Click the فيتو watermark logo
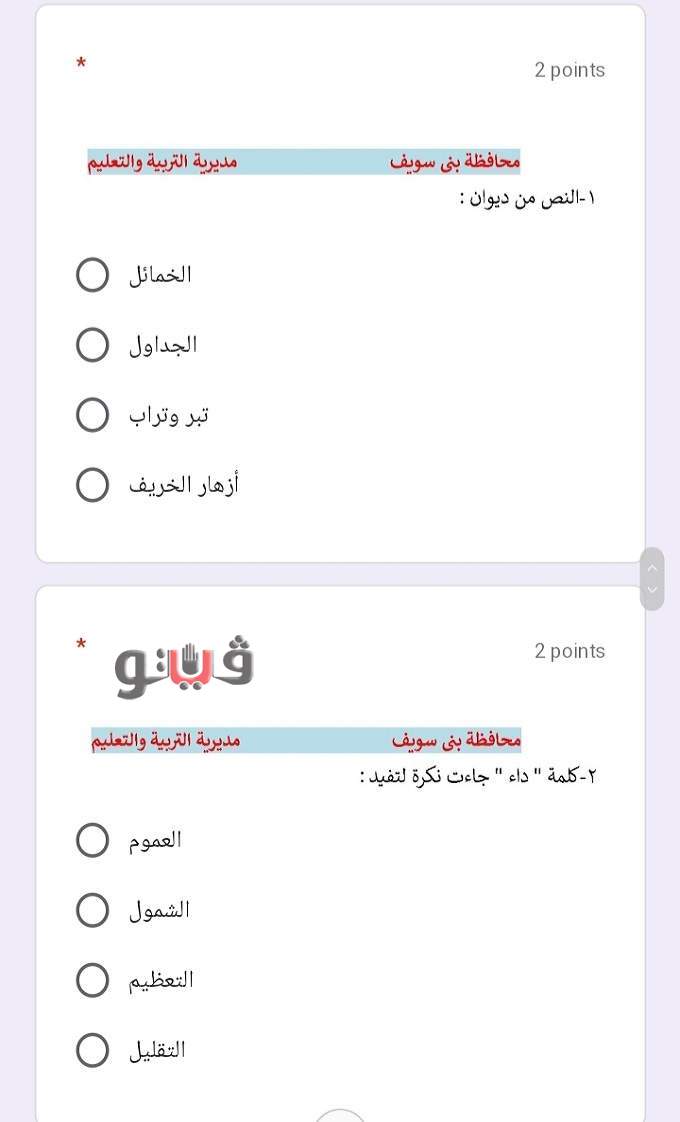 tap(184, 667)
